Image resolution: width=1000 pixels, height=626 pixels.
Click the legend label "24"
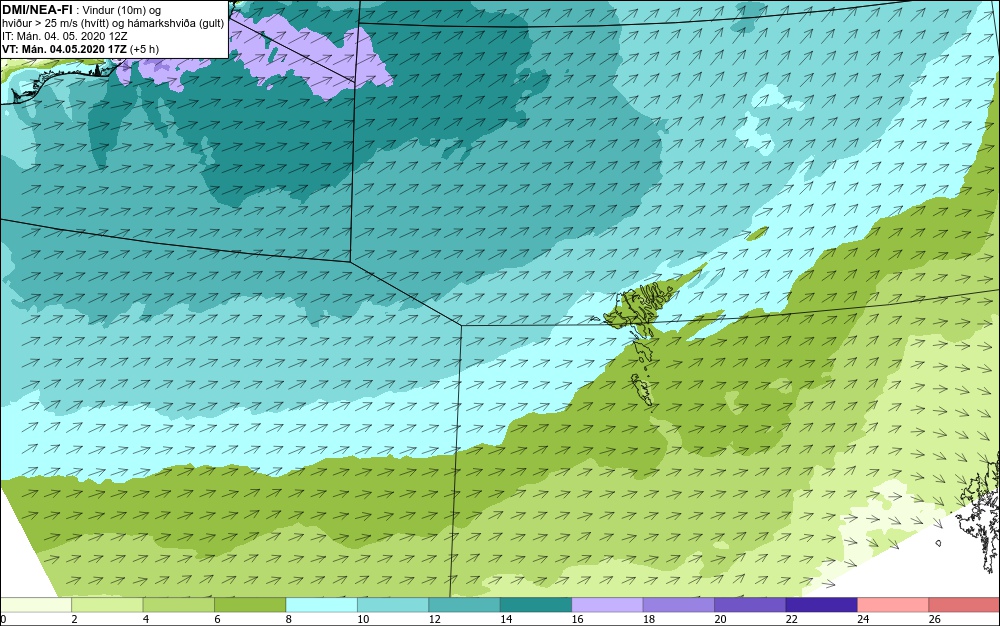pos(863,619)
